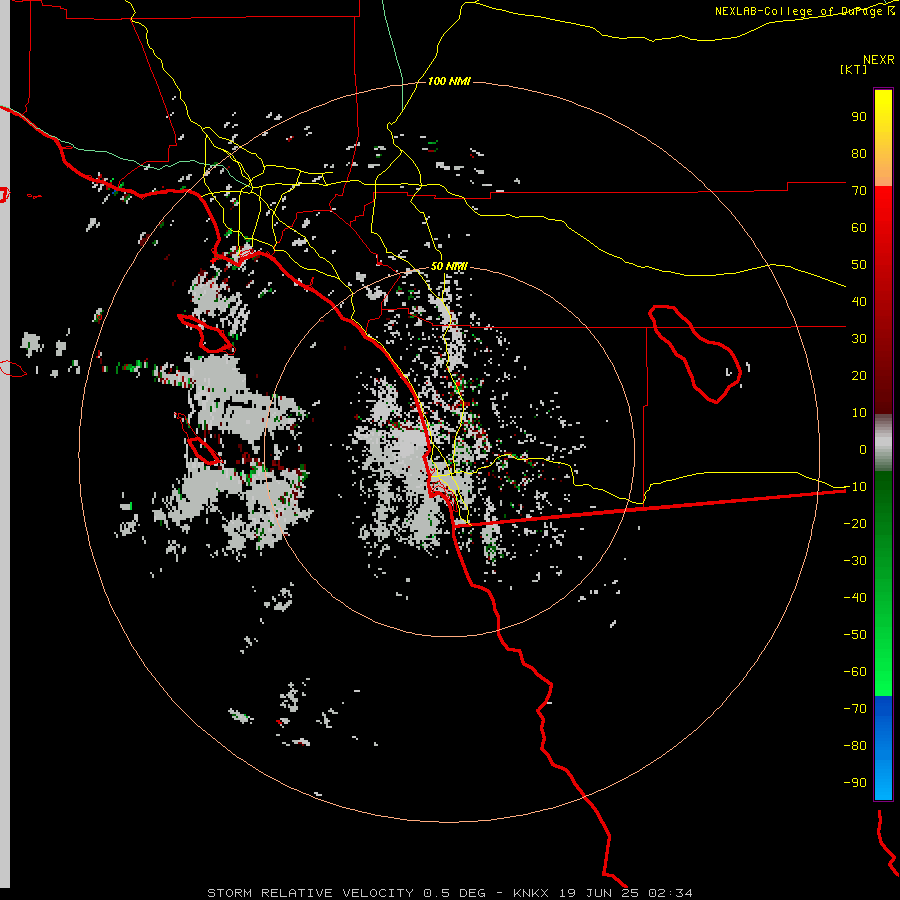Click the 60 value on velocity scale

(859, 228)
